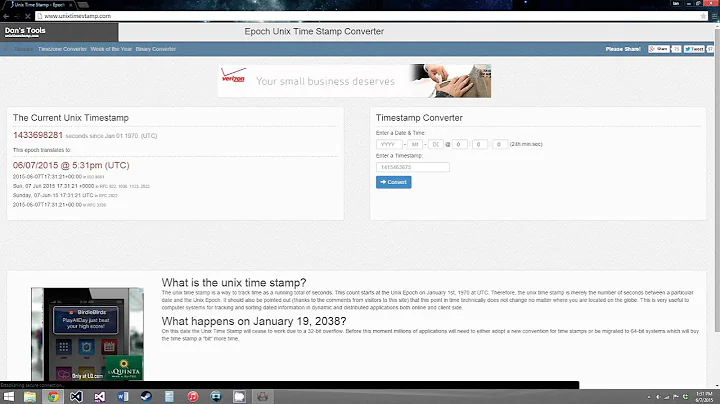Click the browser forward arrow
The width and height of the screenshot is (720, 404).
click(x=17, y=16)
